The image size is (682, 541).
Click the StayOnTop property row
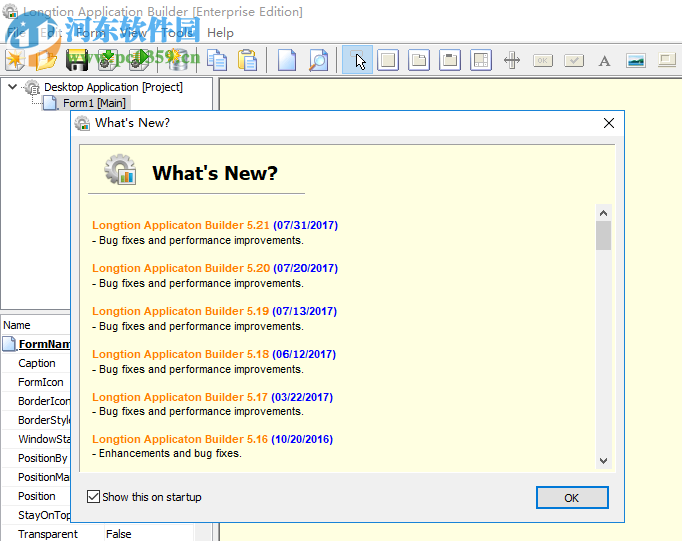tap(37, 515)
